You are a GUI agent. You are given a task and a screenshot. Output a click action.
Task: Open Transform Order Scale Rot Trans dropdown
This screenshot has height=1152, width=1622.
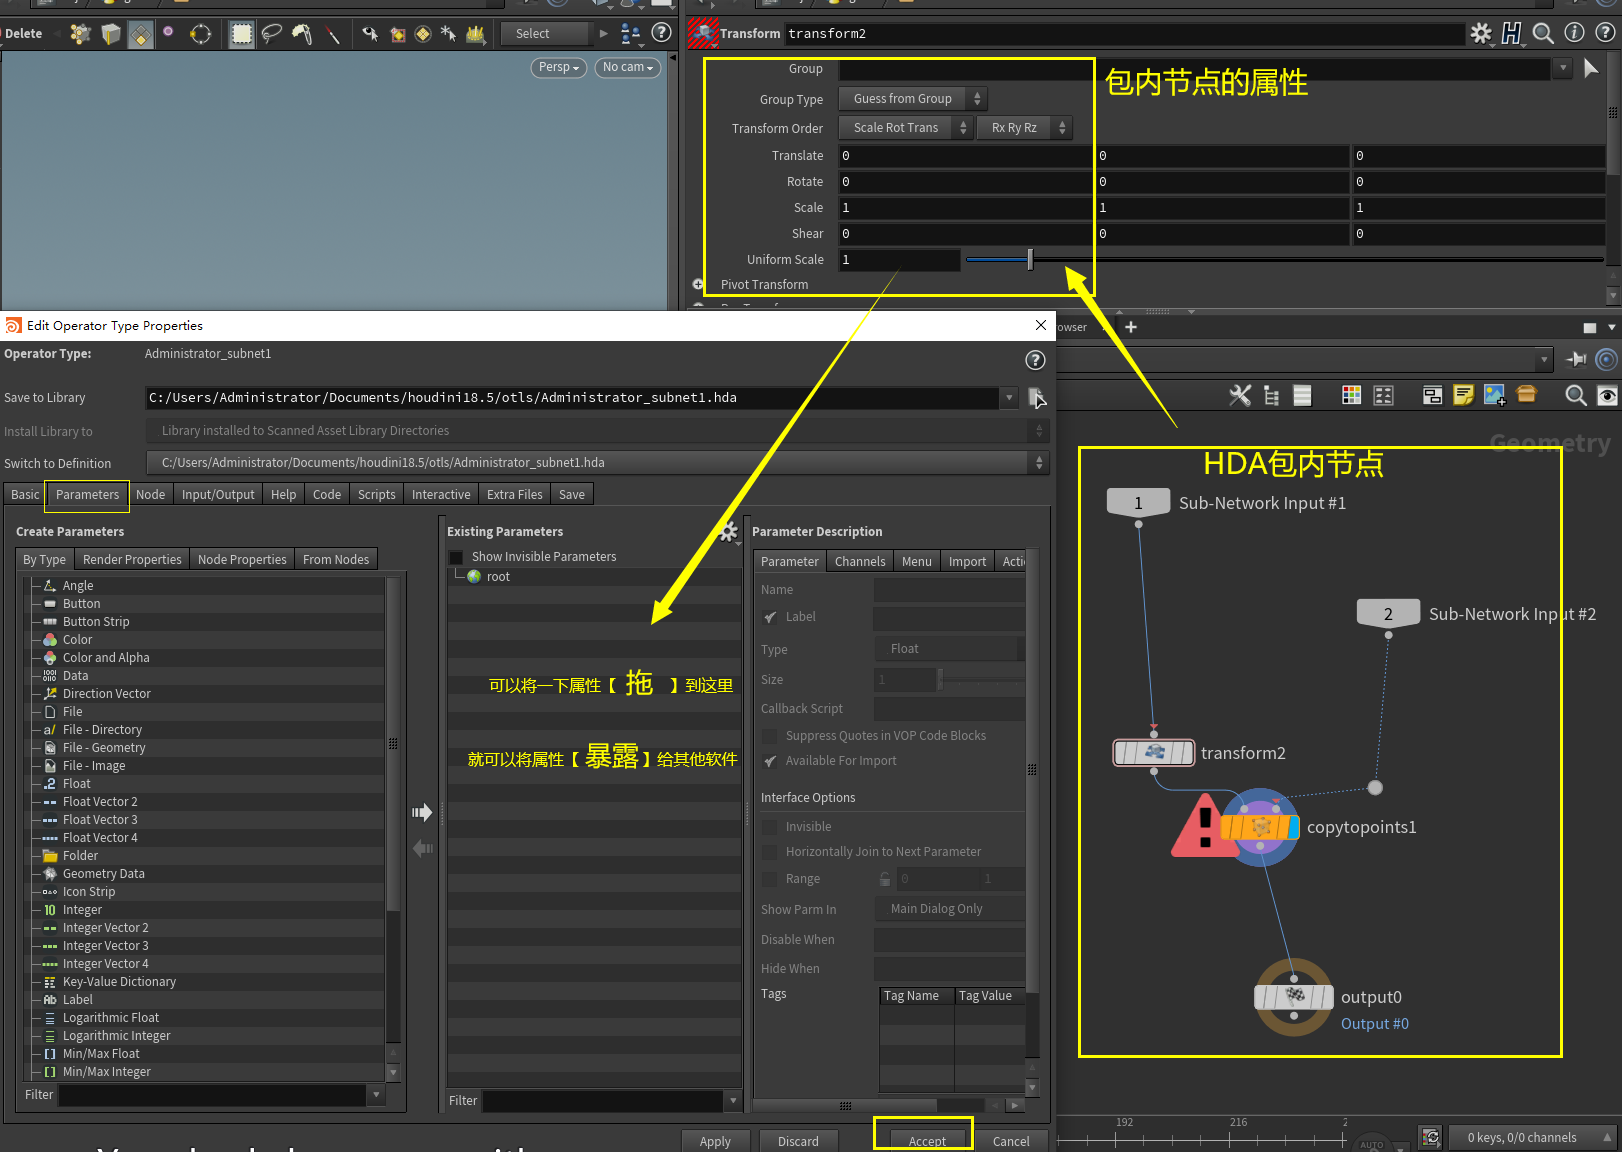[906, 127]
